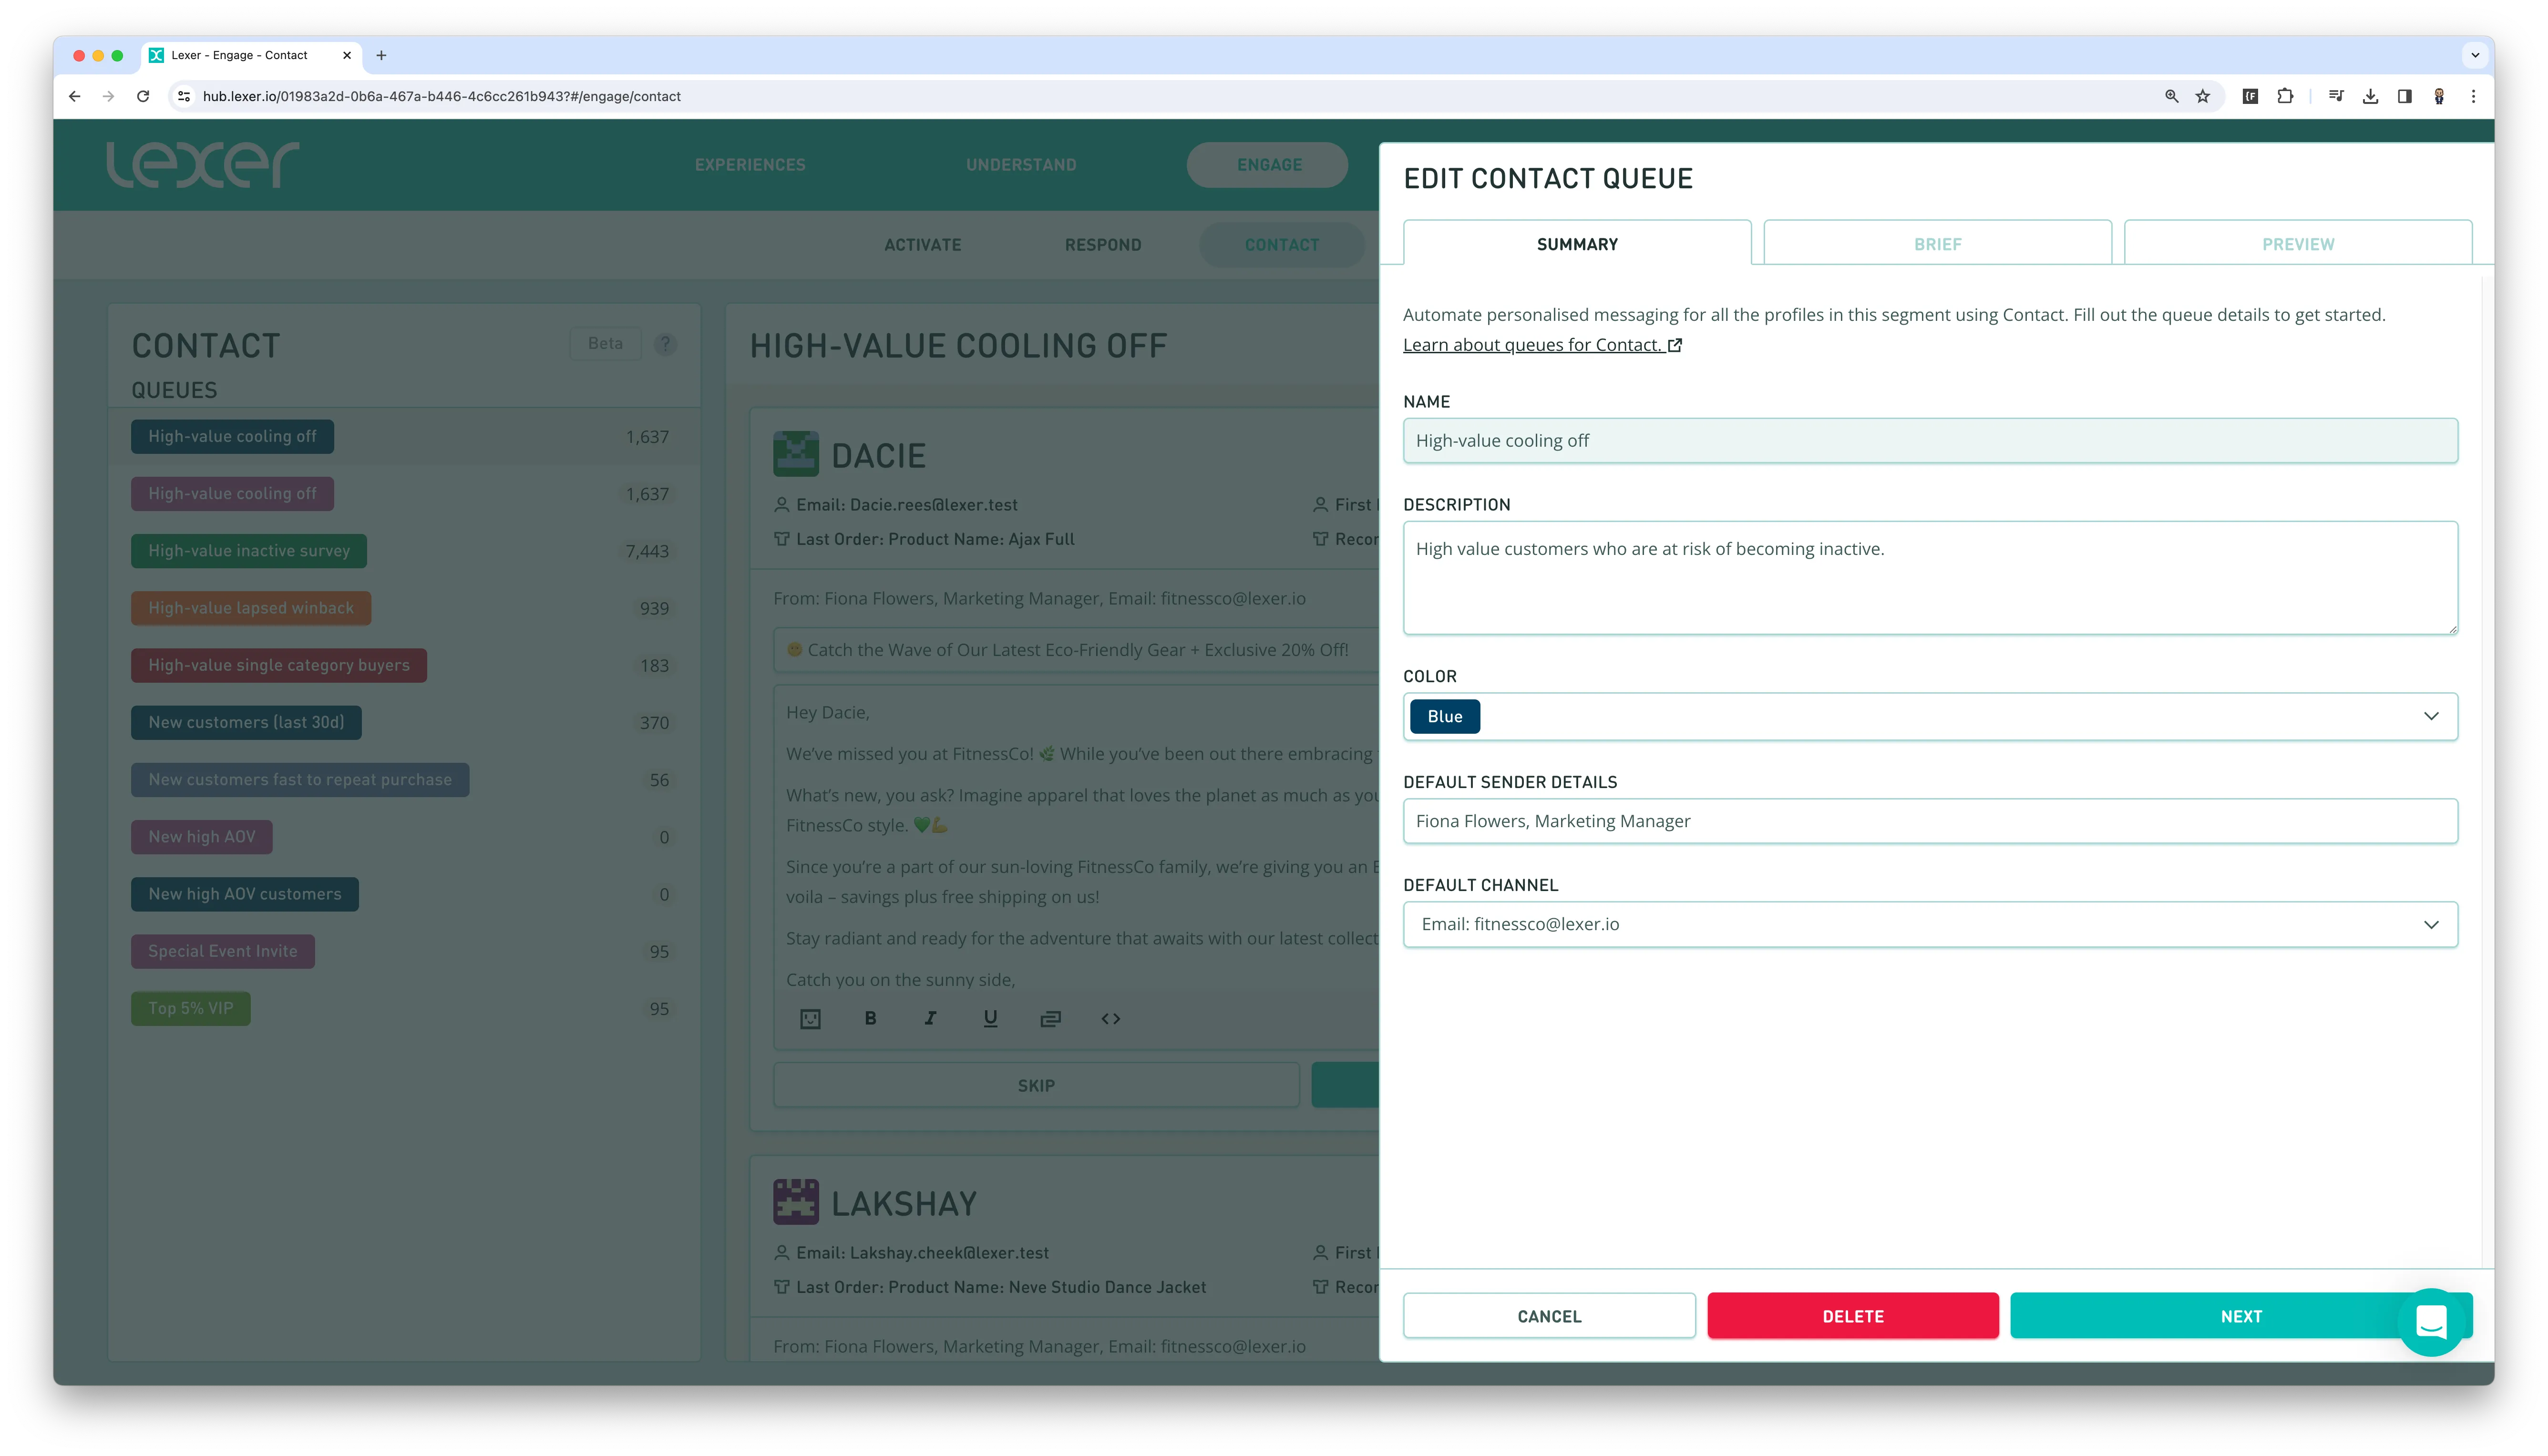Image resolution: width=2548 pixels, height=1456 pixels.
Task: Click the Default Sender Details field
Action: [x=1929, y=821]
